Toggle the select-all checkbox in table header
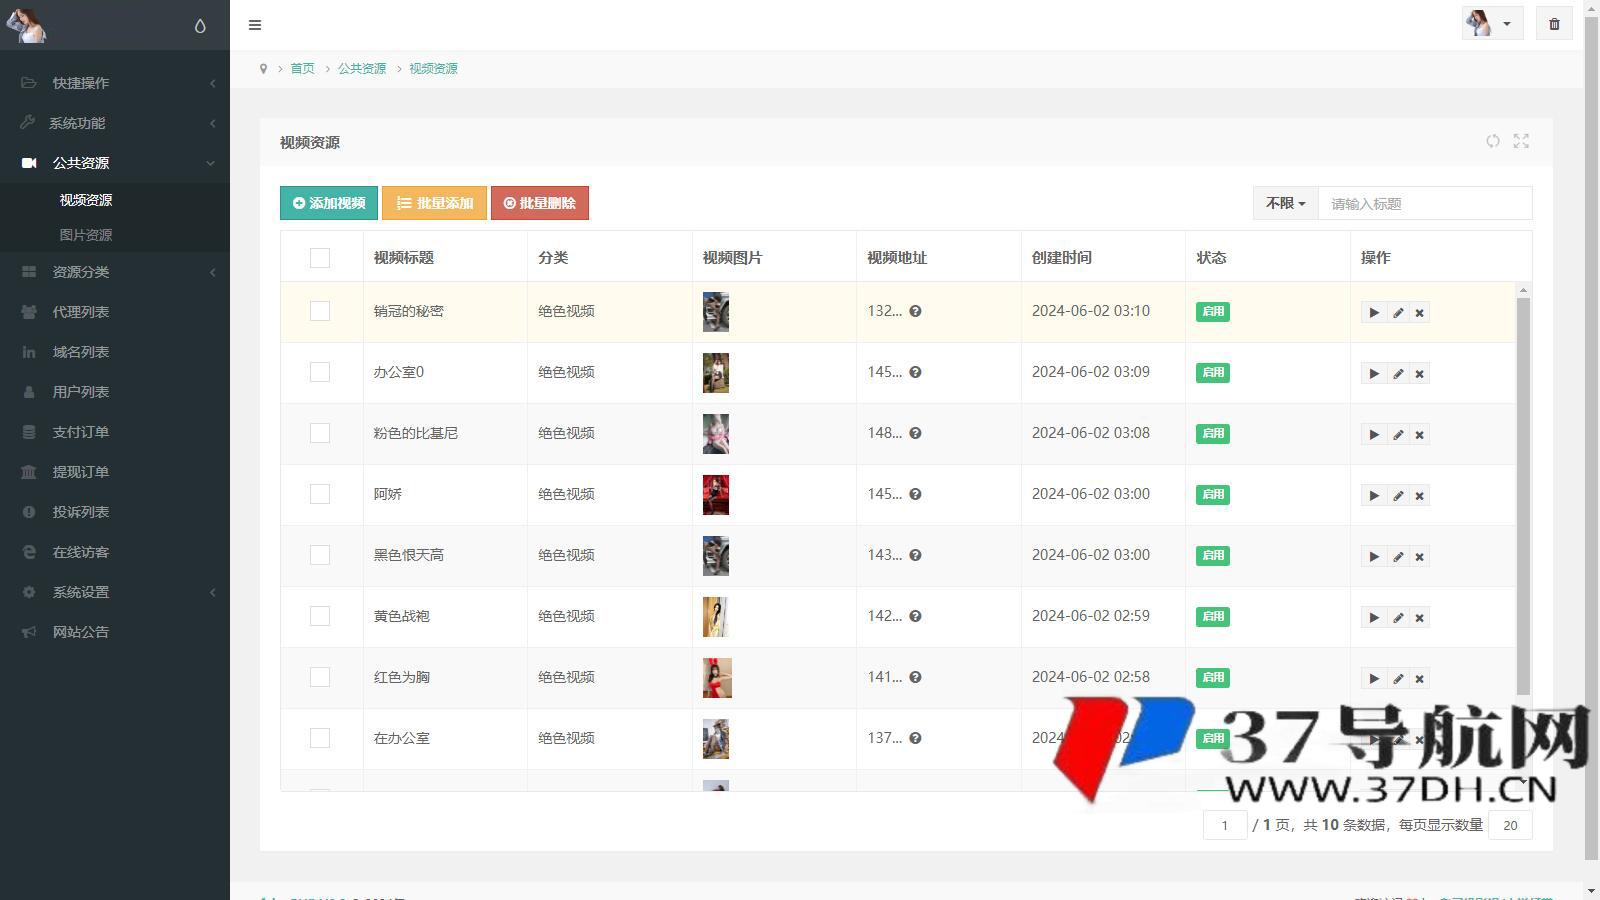Screen dimensions: 1600x900 coord(320,258)
